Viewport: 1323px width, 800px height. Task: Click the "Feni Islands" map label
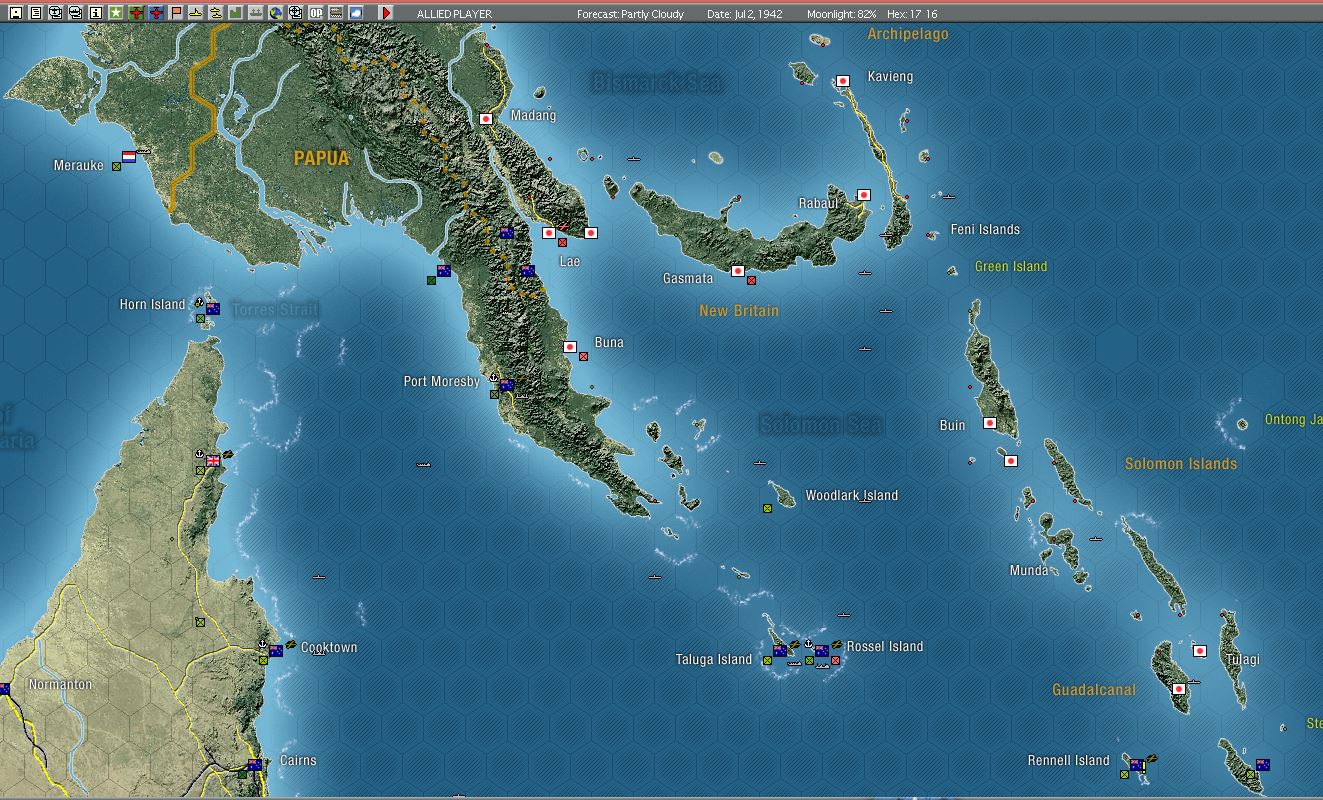(985, 229)
